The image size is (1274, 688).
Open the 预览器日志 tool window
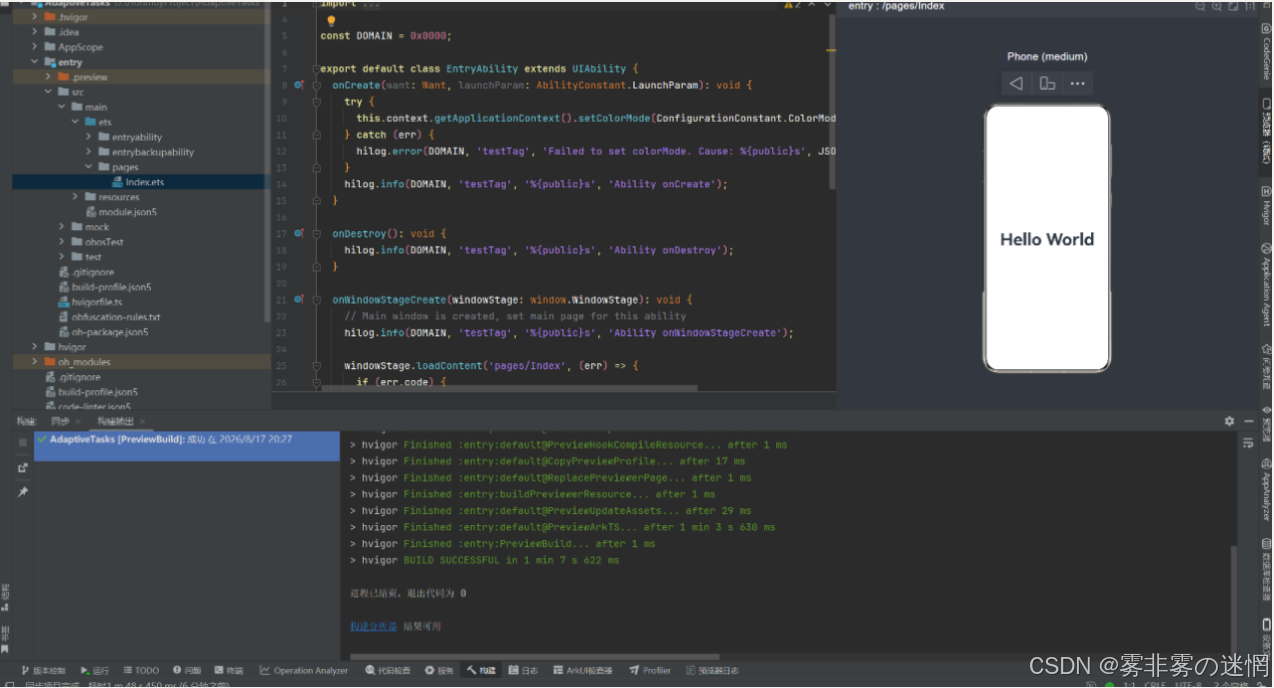point(712,670)
